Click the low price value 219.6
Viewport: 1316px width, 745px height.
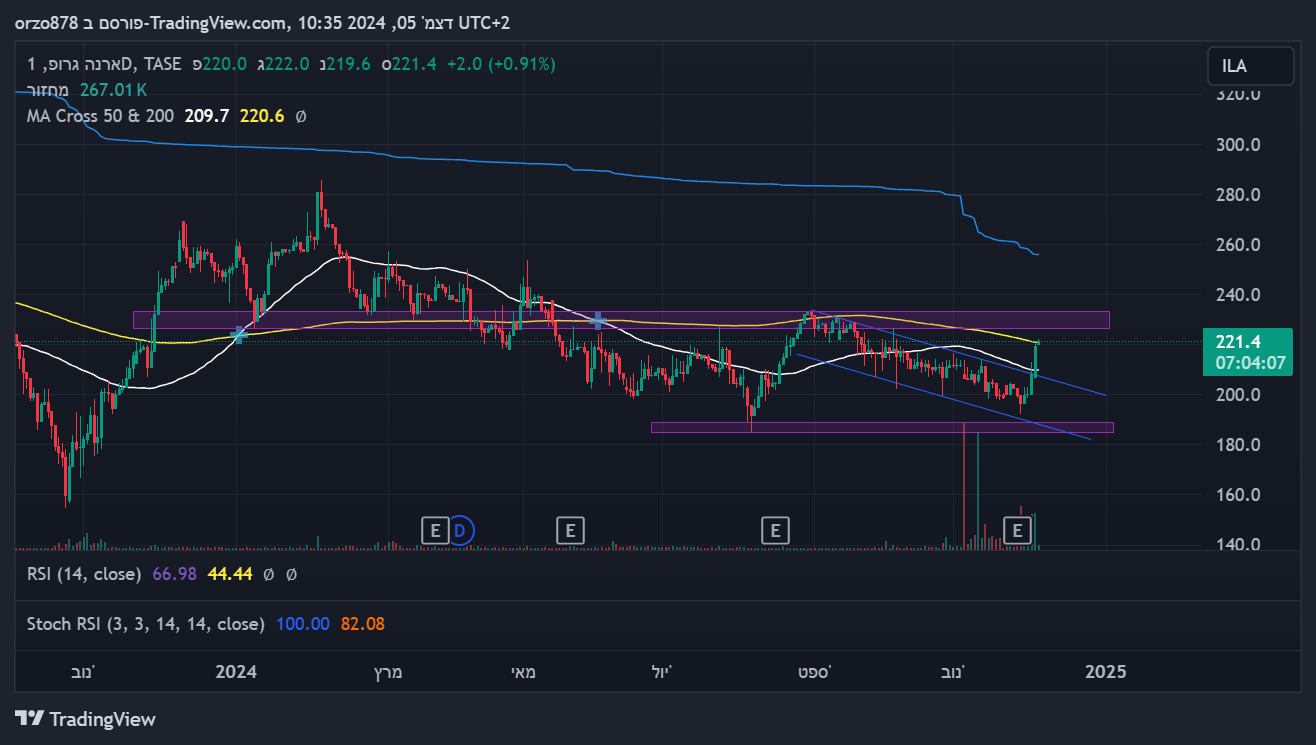(x=349, y=64)
